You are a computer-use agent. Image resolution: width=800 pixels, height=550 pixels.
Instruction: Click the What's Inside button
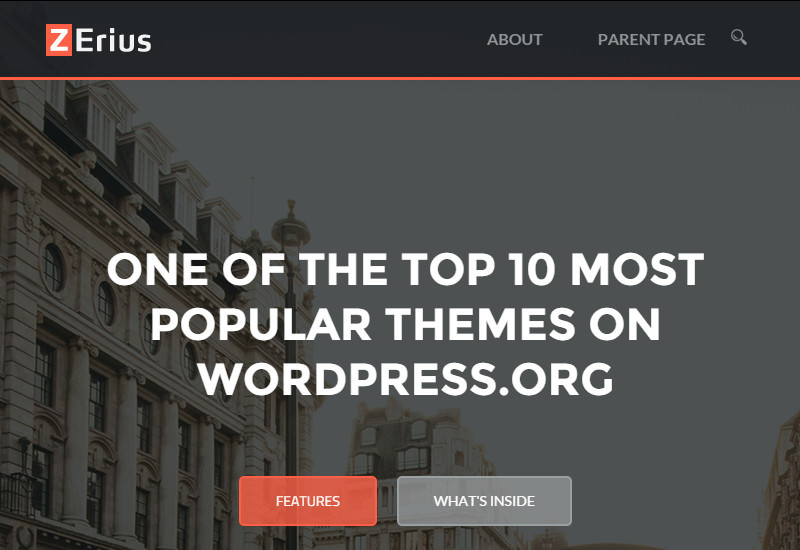coord(484,501)
